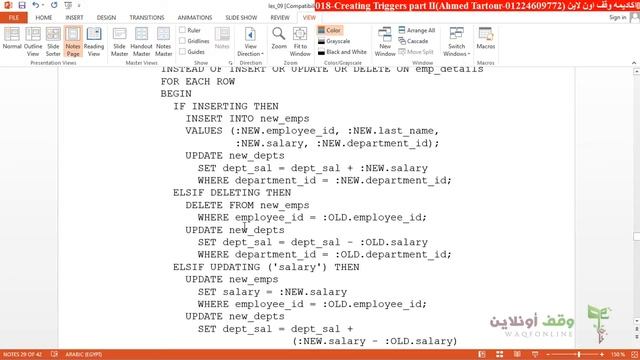Screen dimensions: 640x360
Task: Enable the Gridlines checkbox
Action: coord(194,41)
